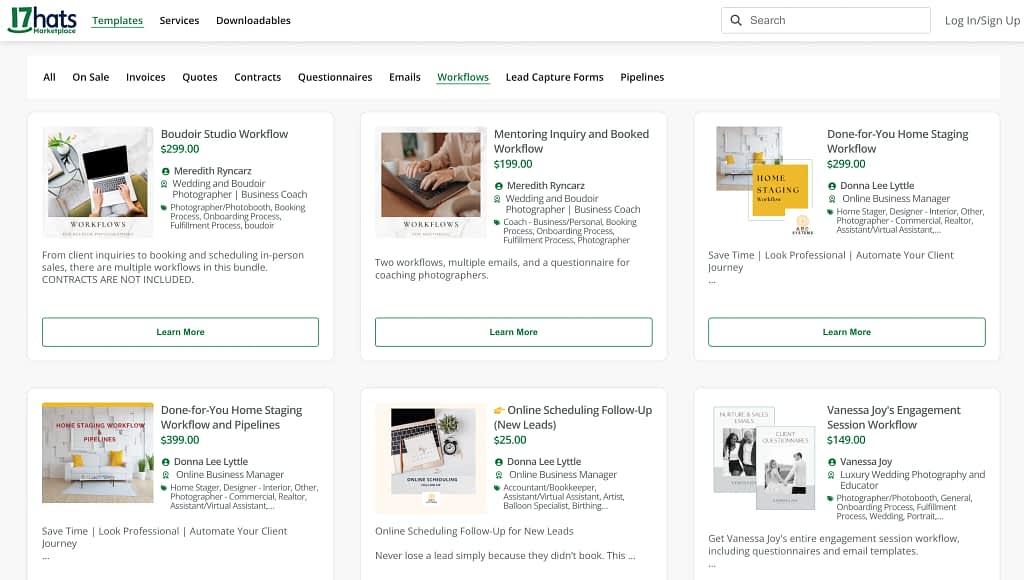Click Learn More for Done-for-You Home Staging
Screen dimensions: 1024x580
[846, 332]
